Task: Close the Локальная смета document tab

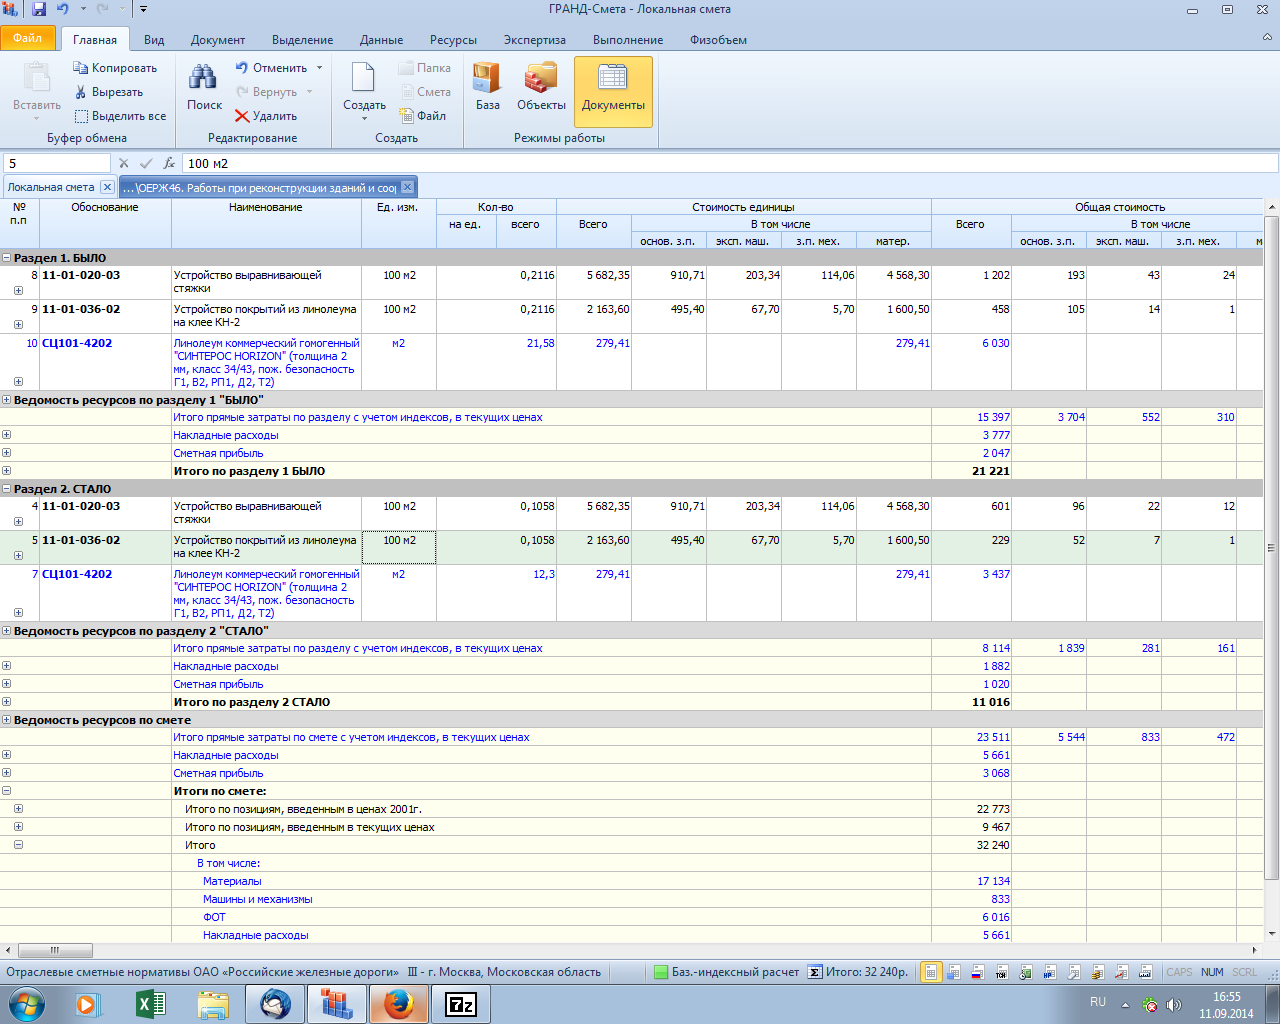Action: click(x=107, y=187)
